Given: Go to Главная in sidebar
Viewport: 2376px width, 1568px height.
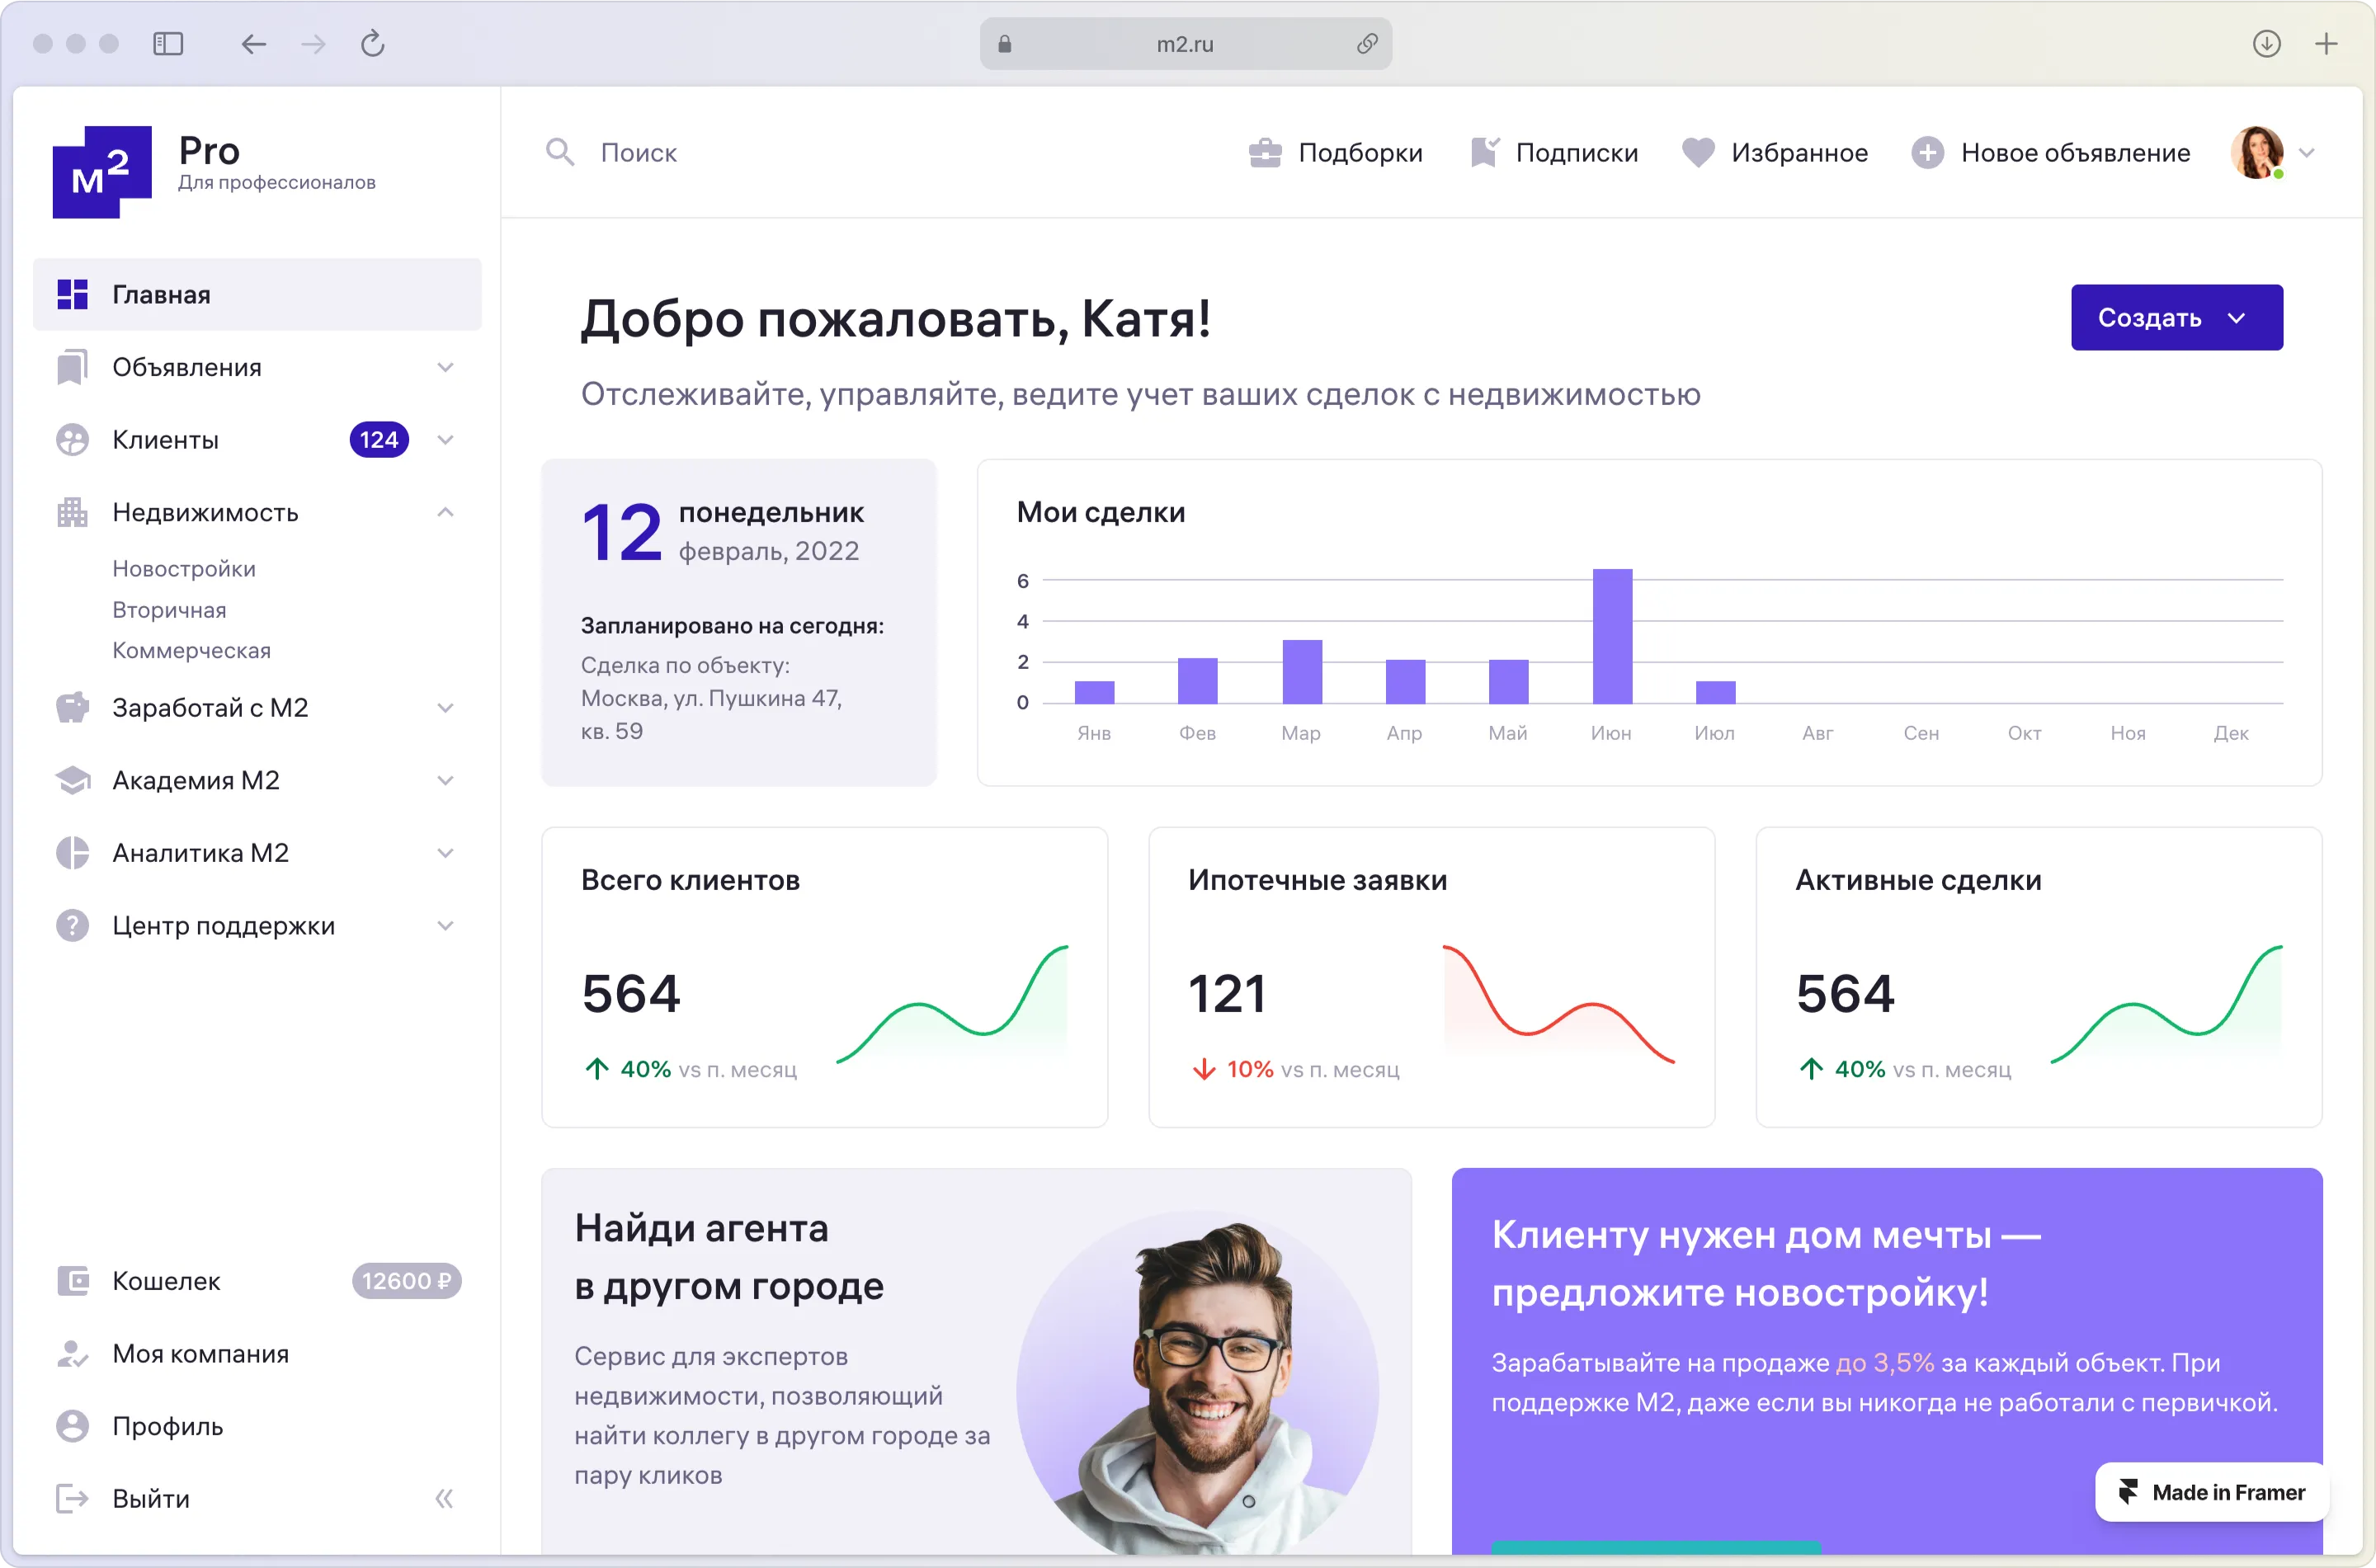Looking at the screenshot, I should 160,295.
